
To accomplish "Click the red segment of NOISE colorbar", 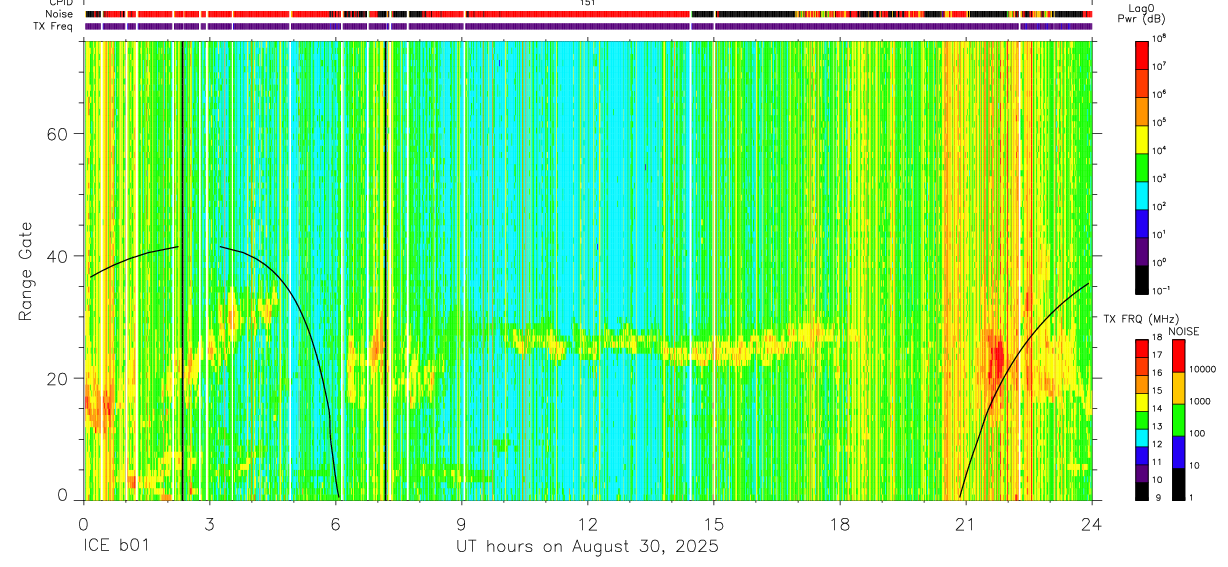I will point(1178,356).
